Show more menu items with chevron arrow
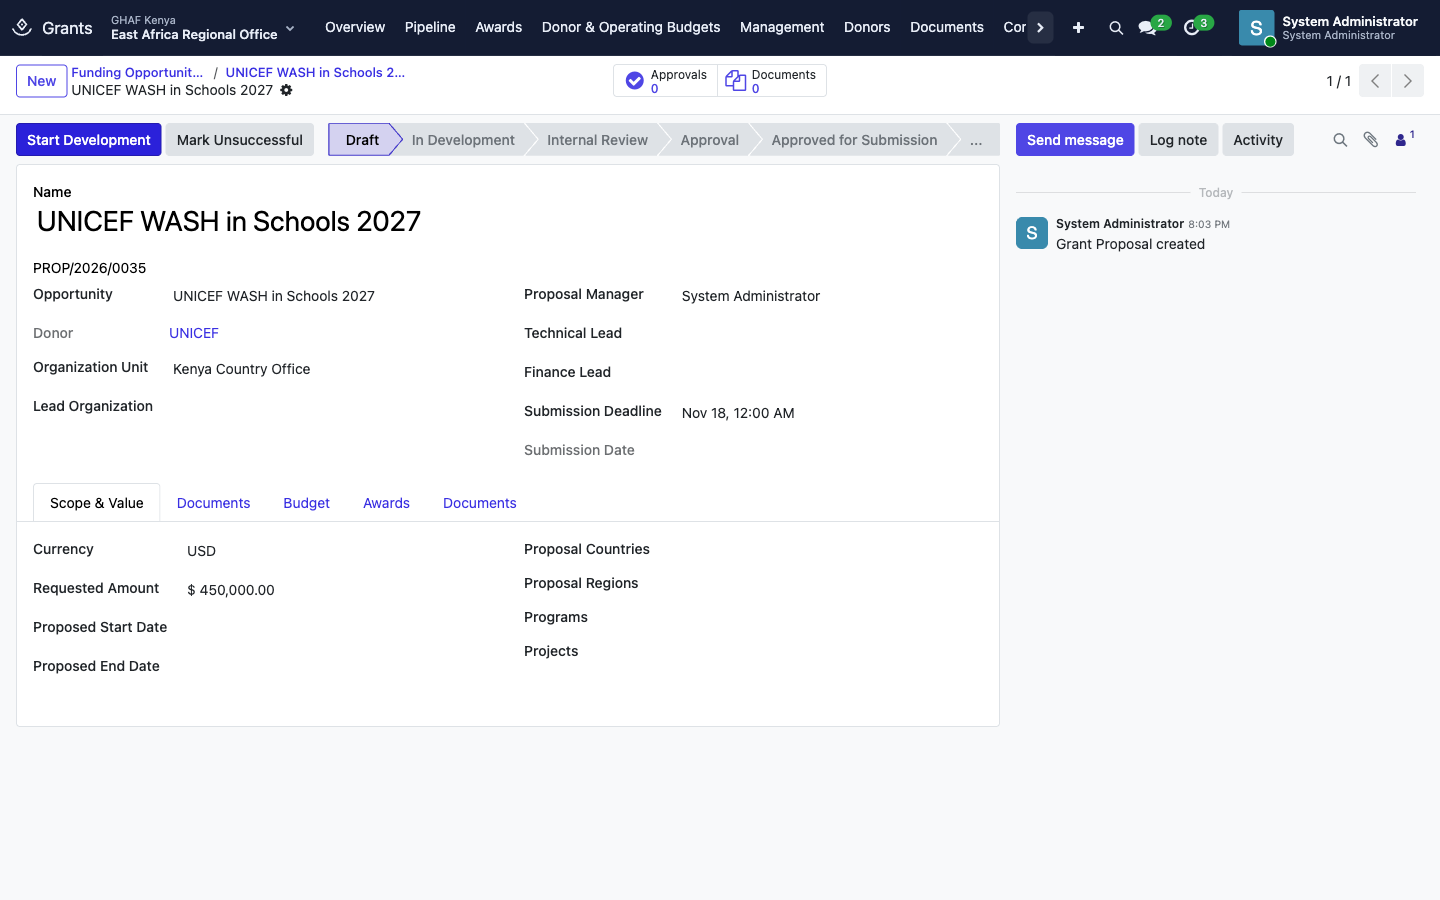Image resolution: width=1440 pixels, height=900 pixels. tap(1040, 27)
